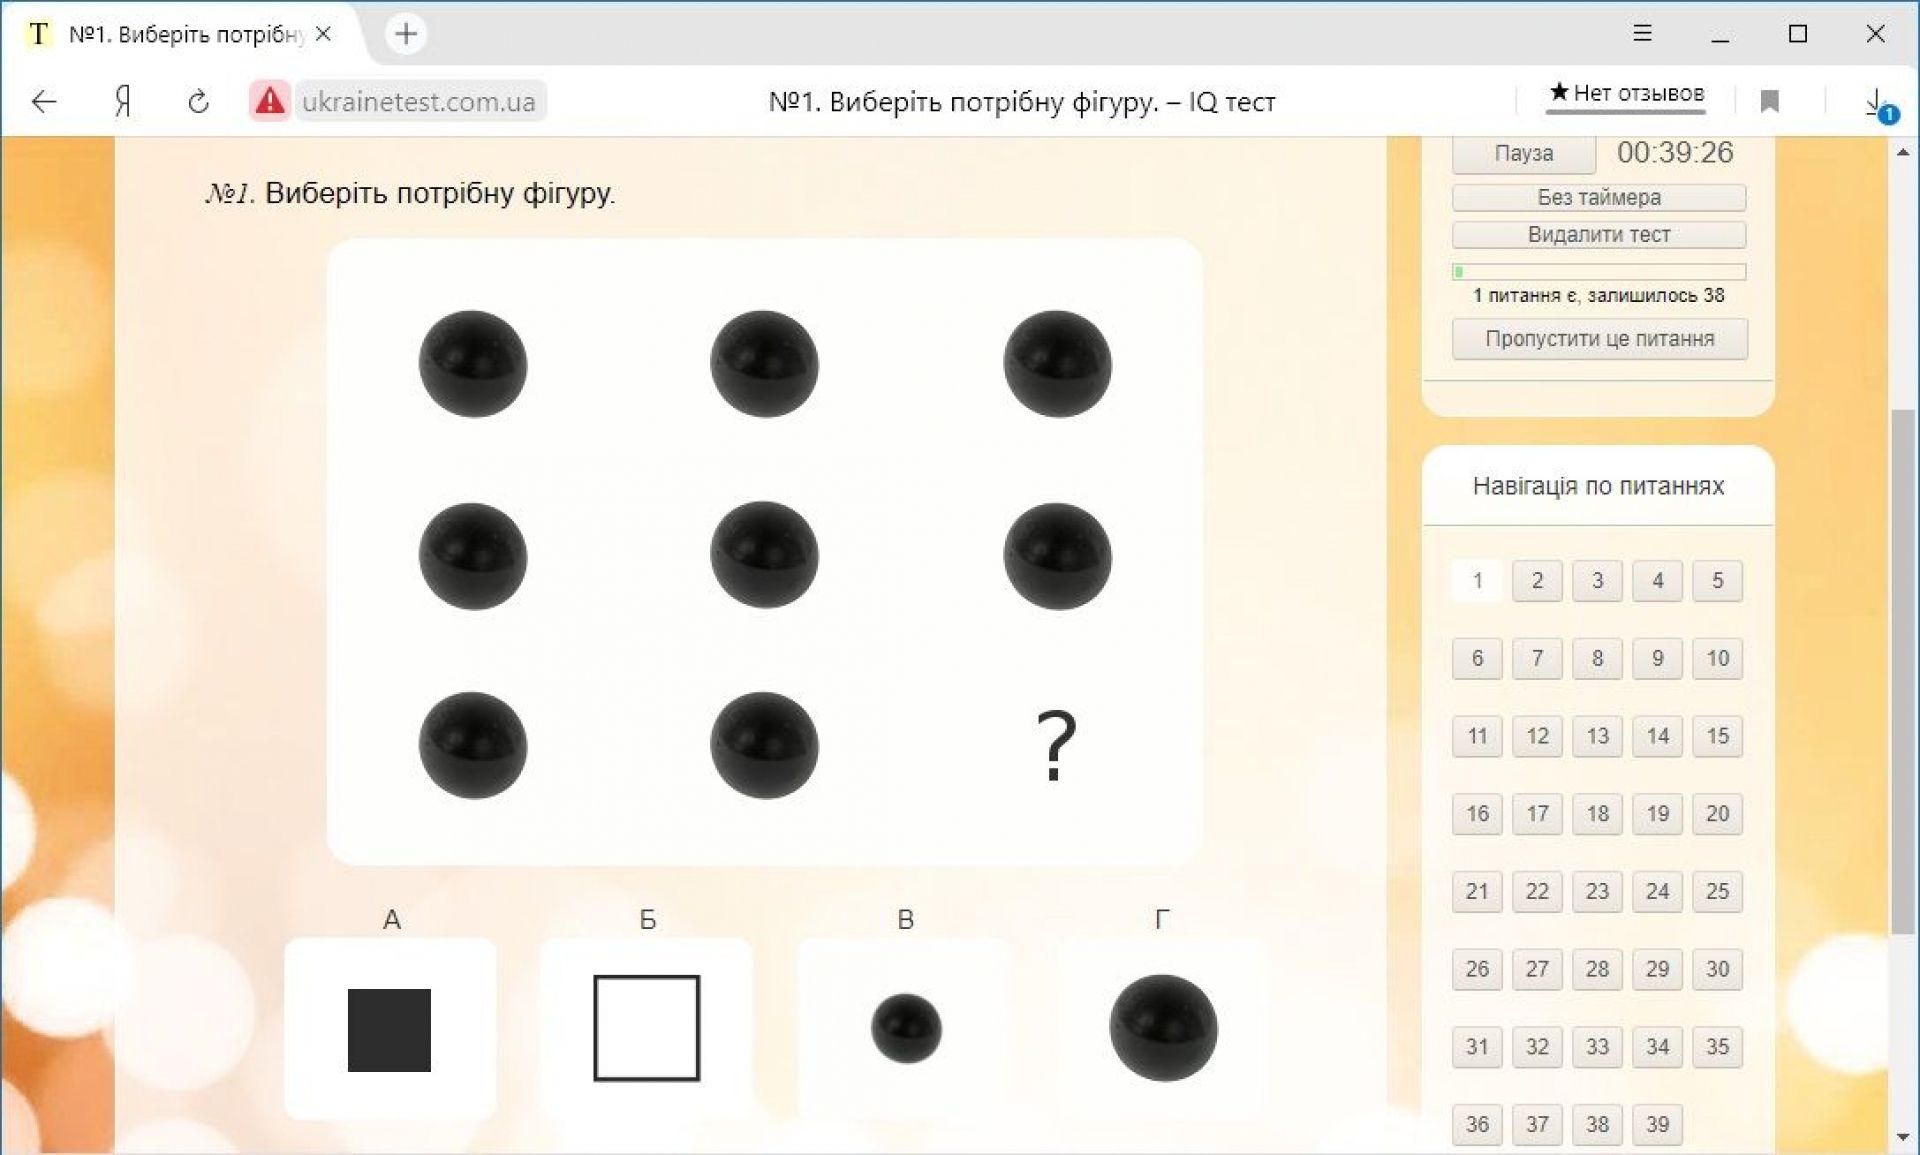1920x1155 pixels.
Task: Click the test progress bar
Action: [1598, 272]
